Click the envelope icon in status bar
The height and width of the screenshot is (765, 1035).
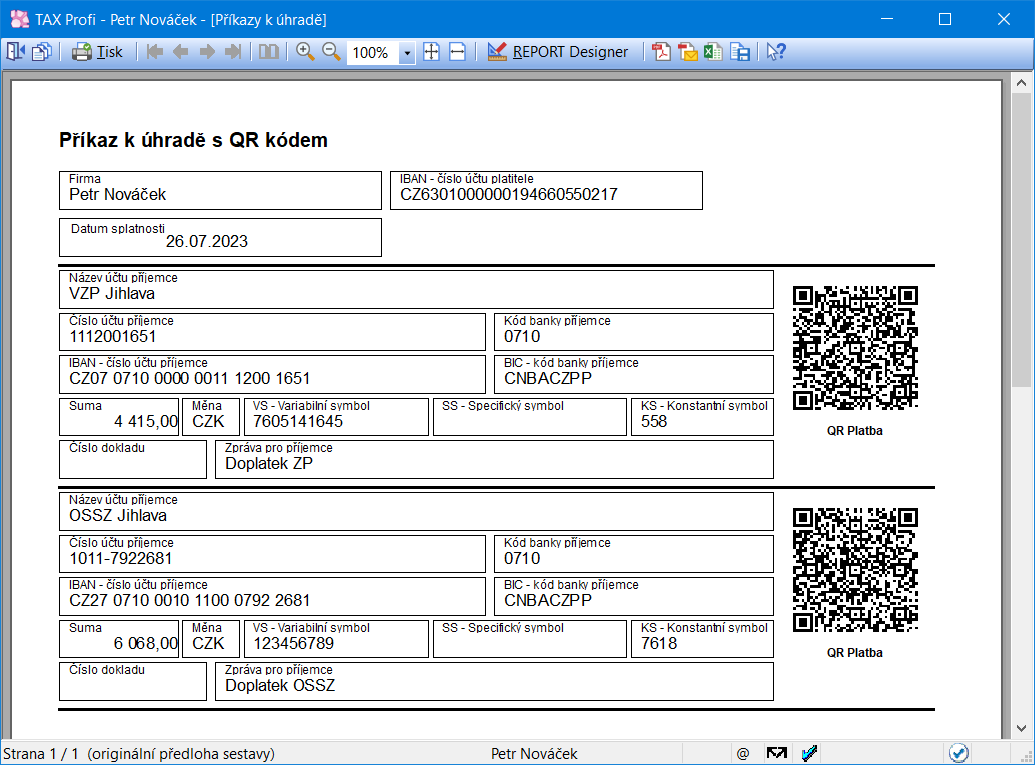point(776,753)
